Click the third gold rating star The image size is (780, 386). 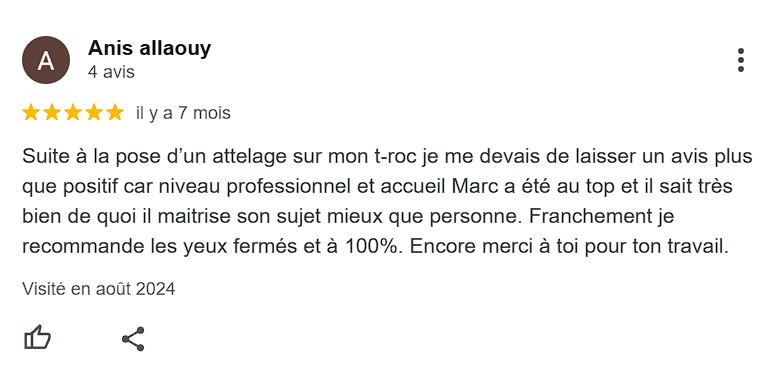tap(73, 112)
